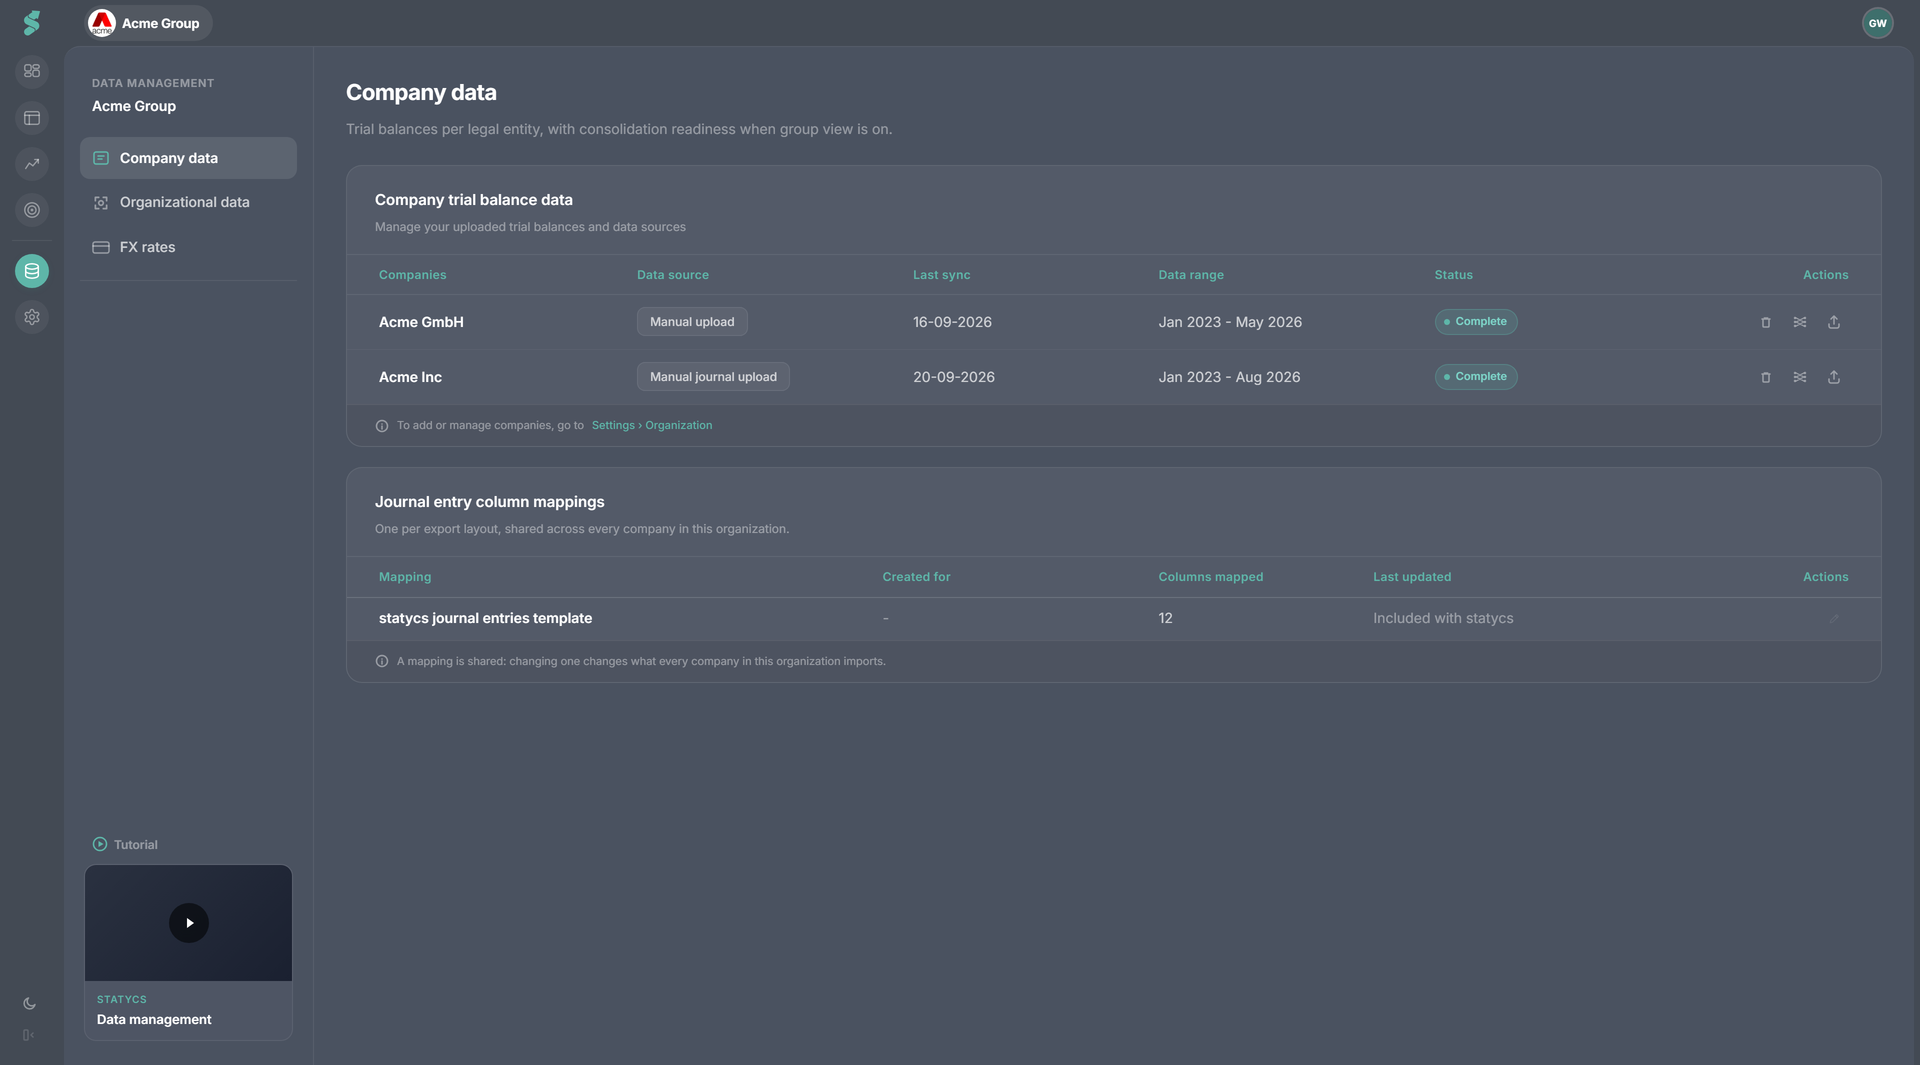
Task: Upload data for Acme GmbH
Action: coord(1834,322)
